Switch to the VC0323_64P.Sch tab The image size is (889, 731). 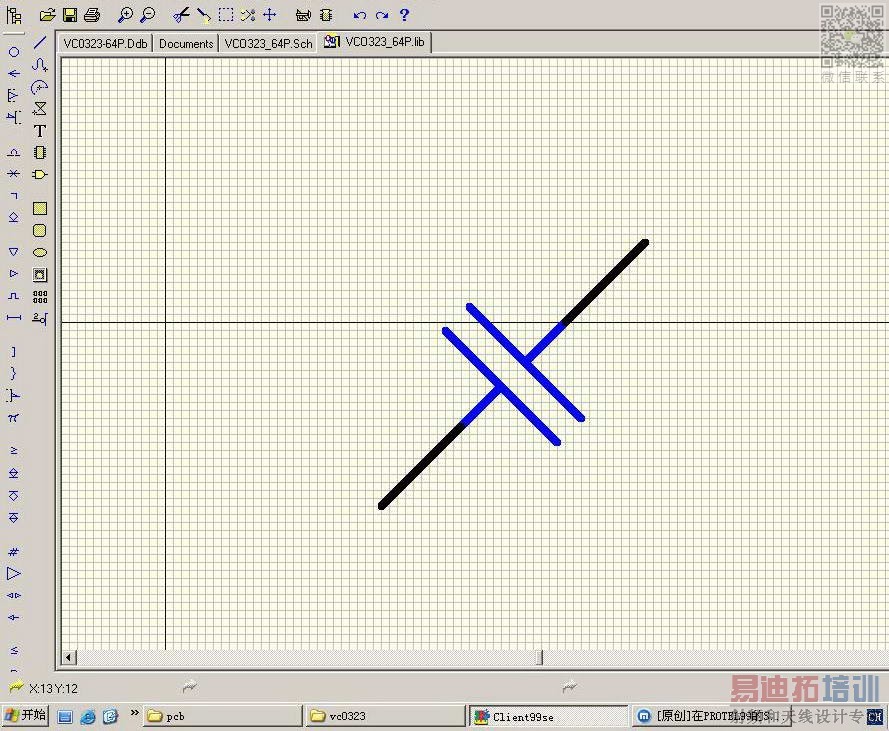coord(268,44)
